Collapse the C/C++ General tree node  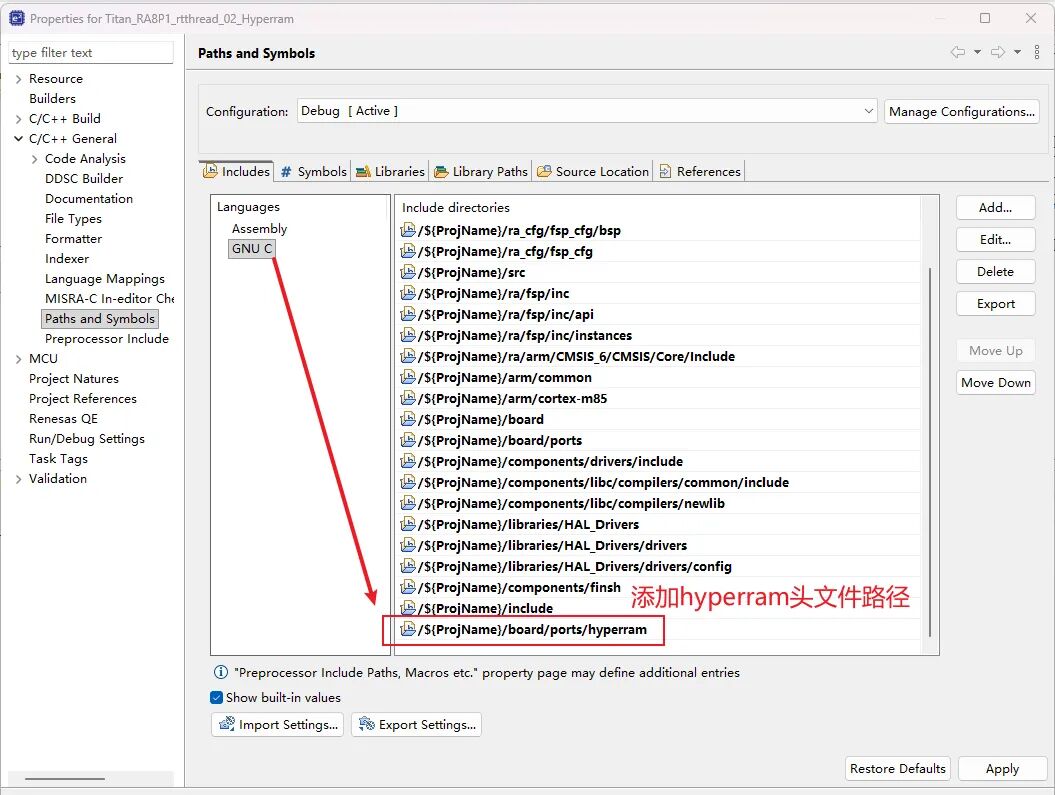(18, 139)
